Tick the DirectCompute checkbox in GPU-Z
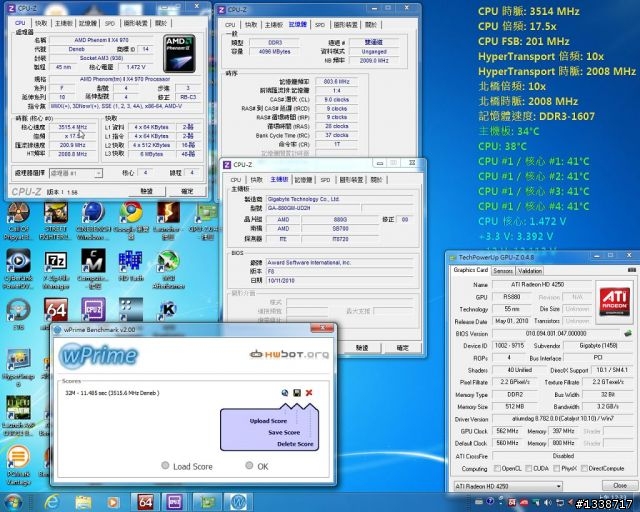640x512 pixels. (x=584, y=468)
